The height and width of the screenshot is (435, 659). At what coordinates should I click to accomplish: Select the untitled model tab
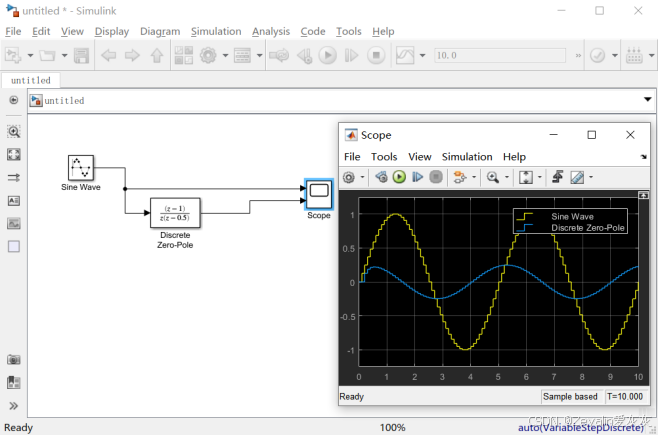(31, 80)
